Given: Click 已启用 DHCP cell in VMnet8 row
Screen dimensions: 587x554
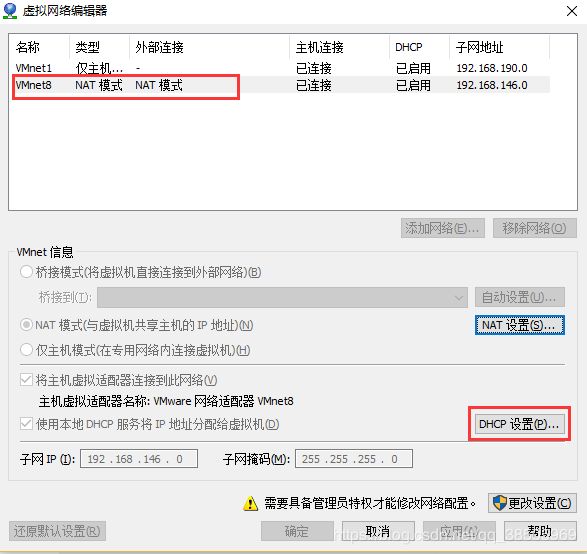Looking at the screenshot, I should [413, 85].
